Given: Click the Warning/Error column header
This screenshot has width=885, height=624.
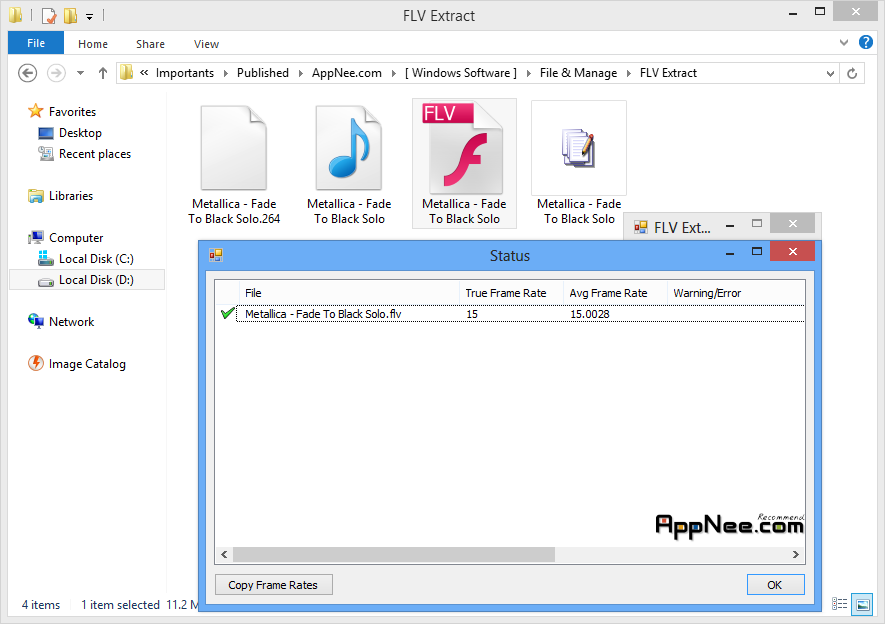Looking at the screenshot, I should point(736,293).
